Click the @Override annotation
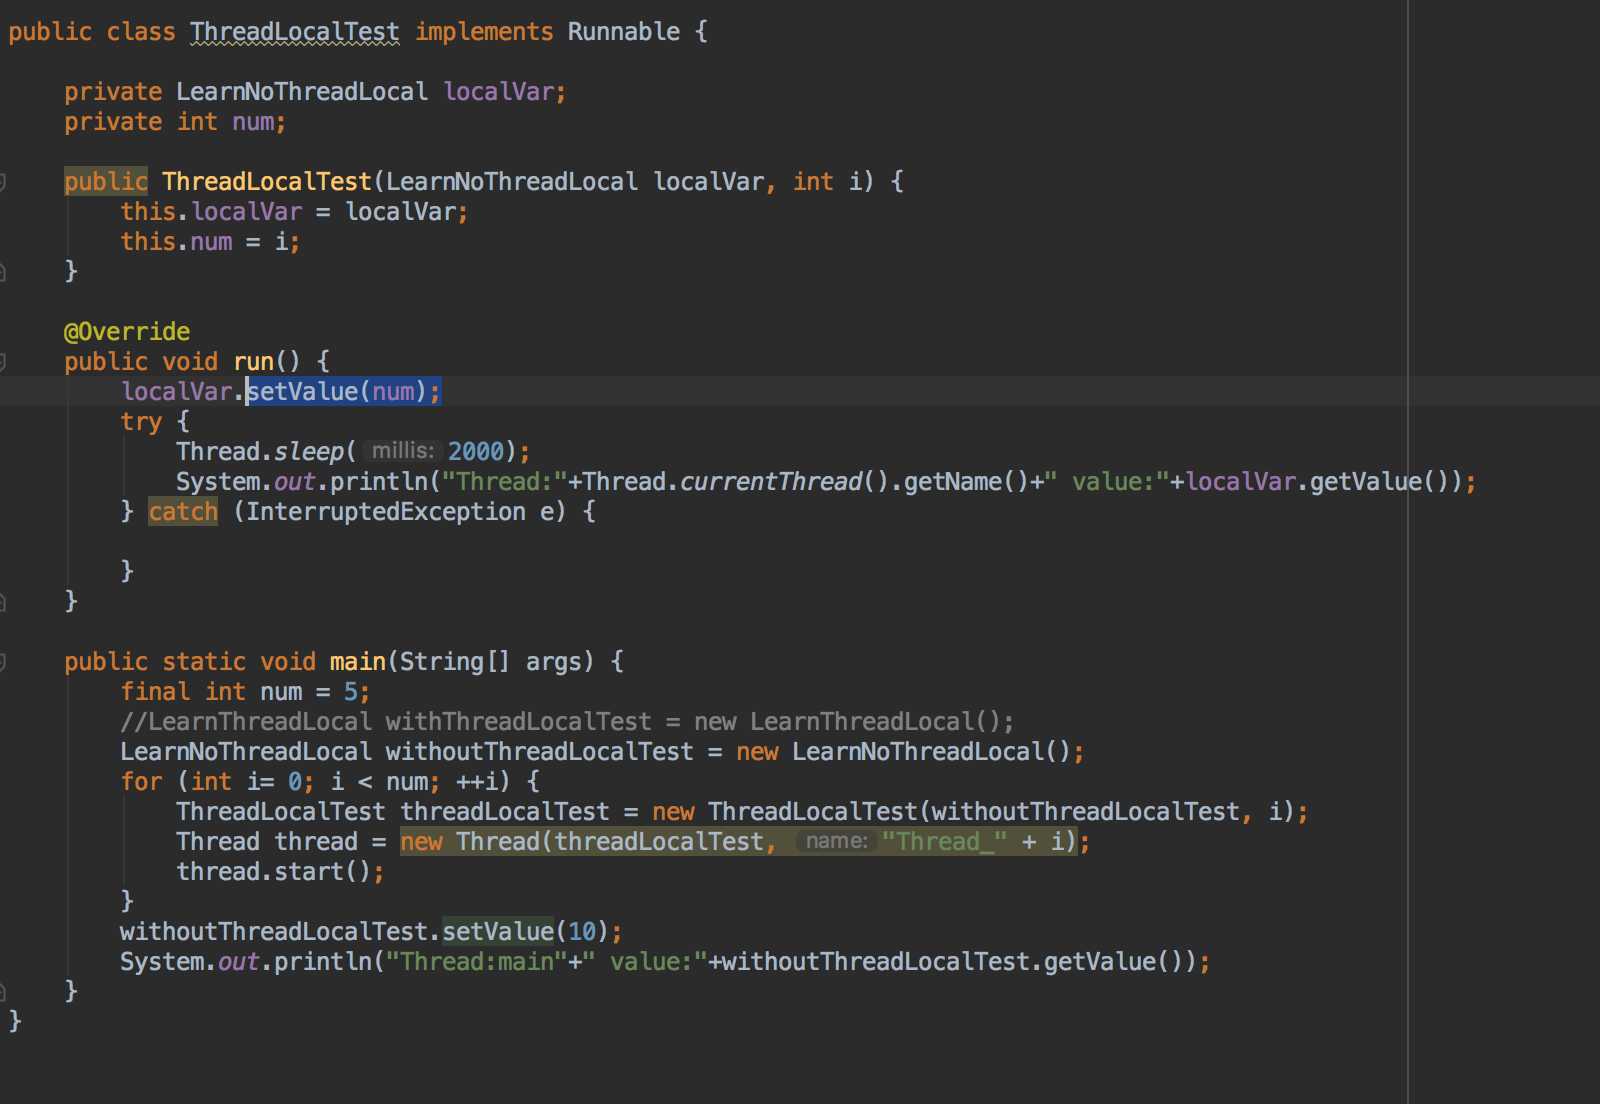The image size is (1600, 1104). click(x=127, y=332)
